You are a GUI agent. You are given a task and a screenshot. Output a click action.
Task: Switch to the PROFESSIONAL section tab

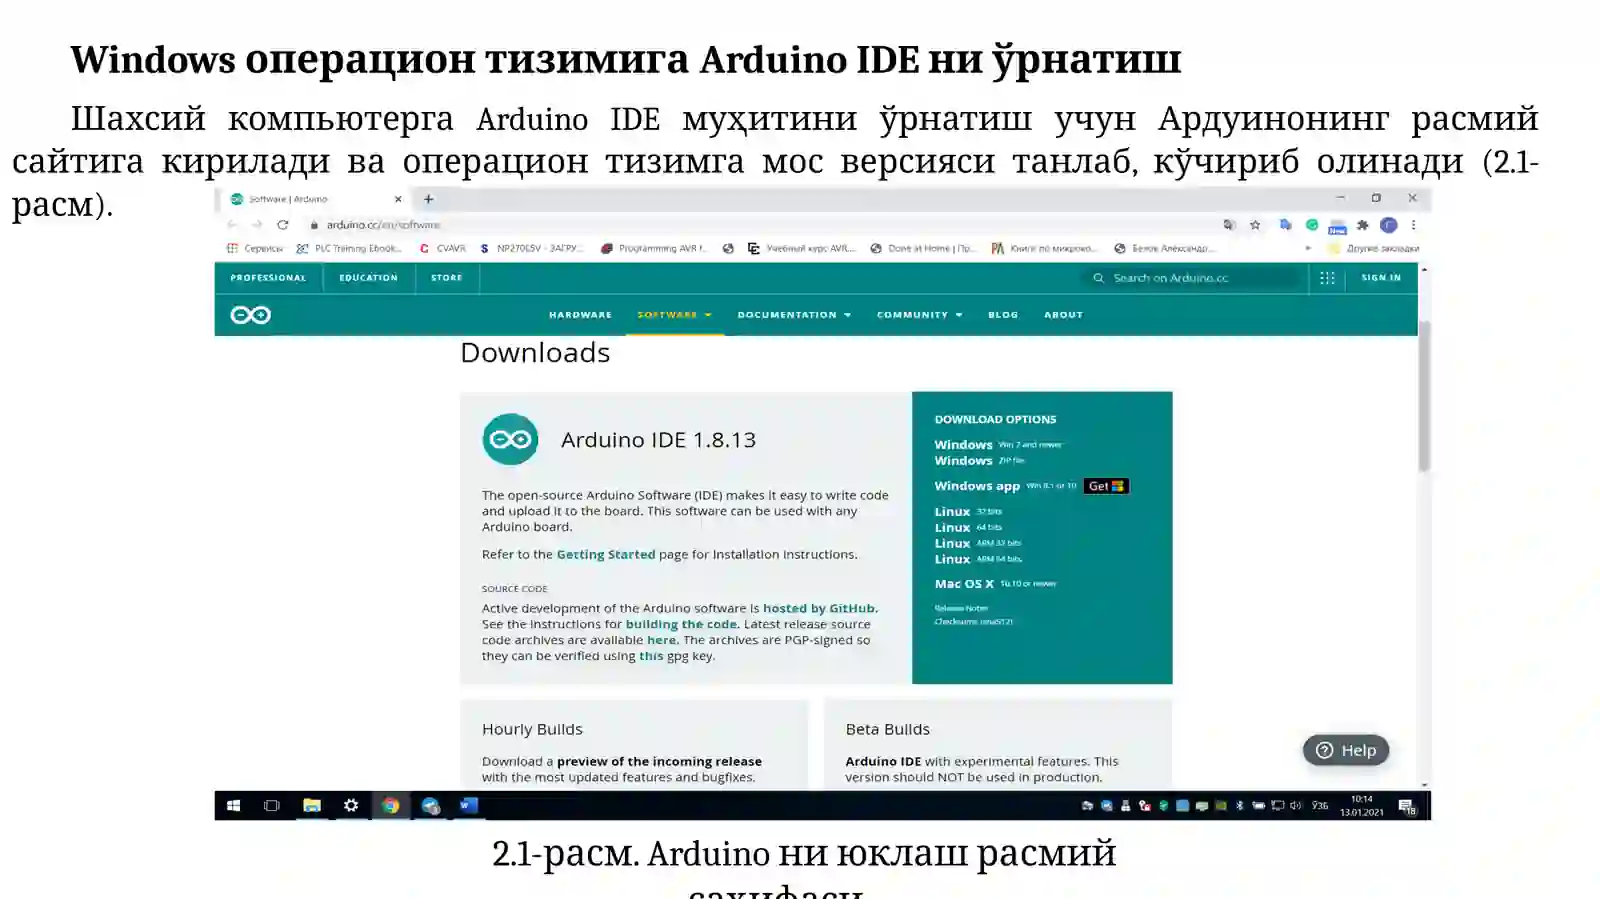click(268, 278)
